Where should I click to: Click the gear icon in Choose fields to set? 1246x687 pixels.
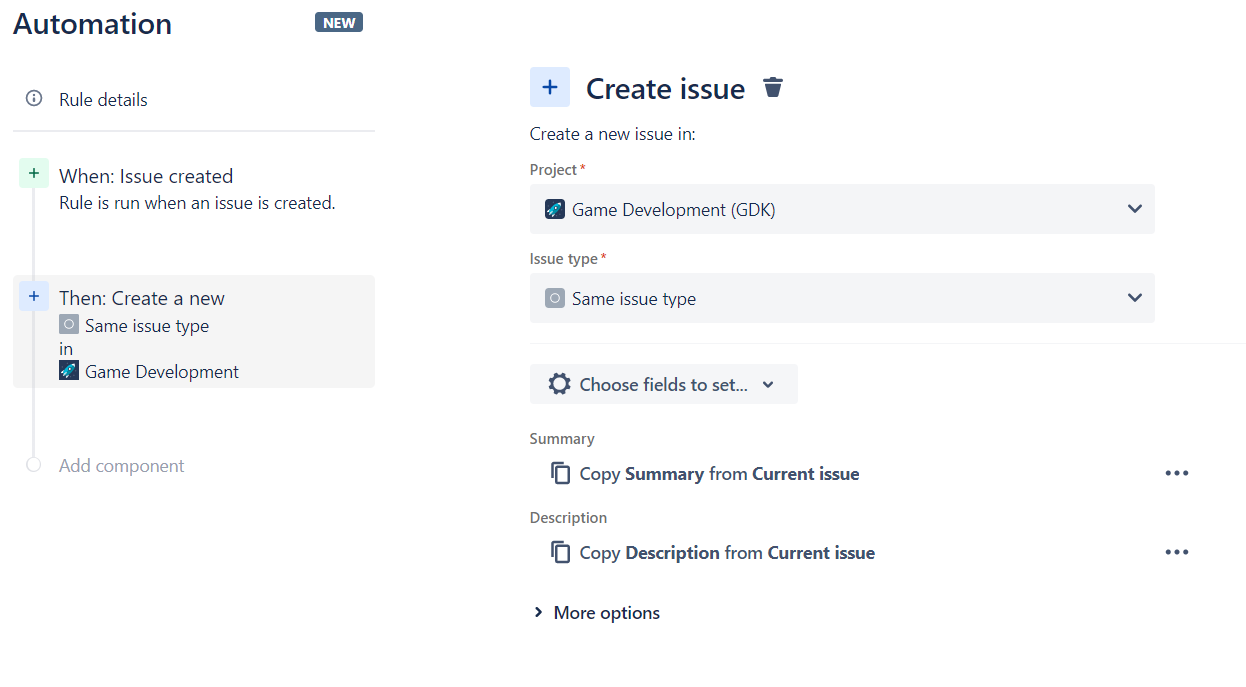point(560,384)
